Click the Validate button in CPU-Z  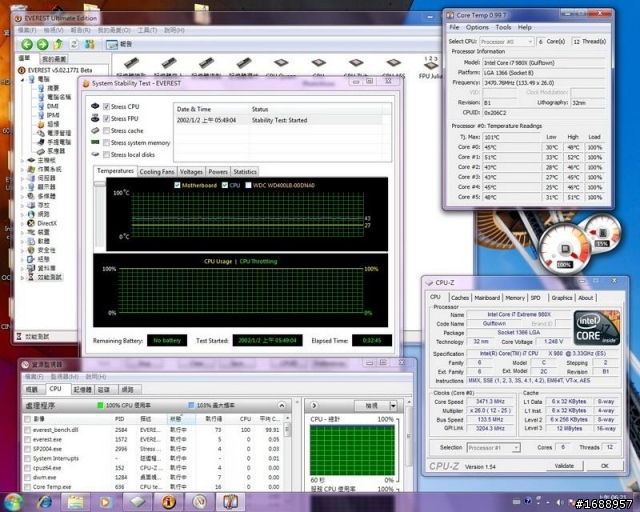(x=564, y=466)
